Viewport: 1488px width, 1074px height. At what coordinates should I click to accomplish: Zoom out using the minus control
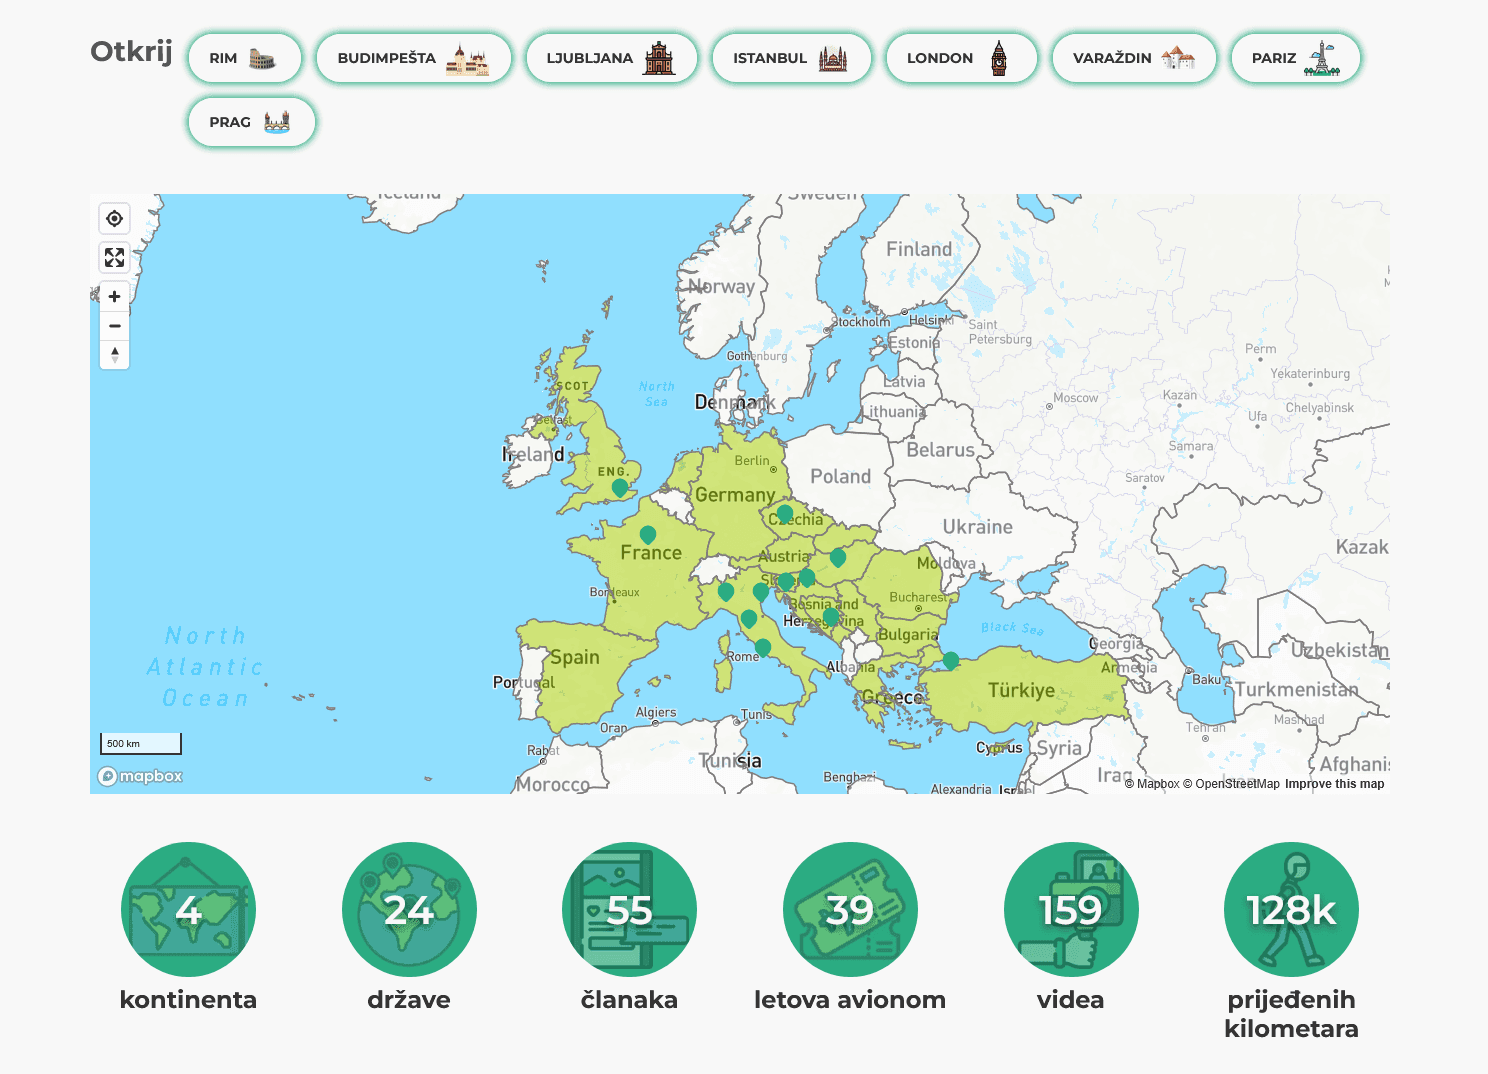[x=114, y=326]
